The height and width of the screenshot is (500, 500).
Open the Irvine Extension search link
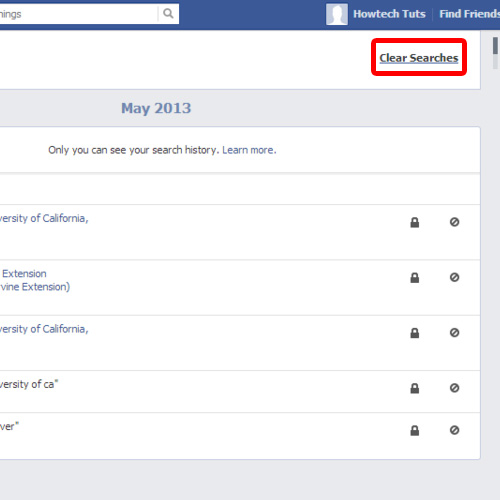click(x=35, y=280)
